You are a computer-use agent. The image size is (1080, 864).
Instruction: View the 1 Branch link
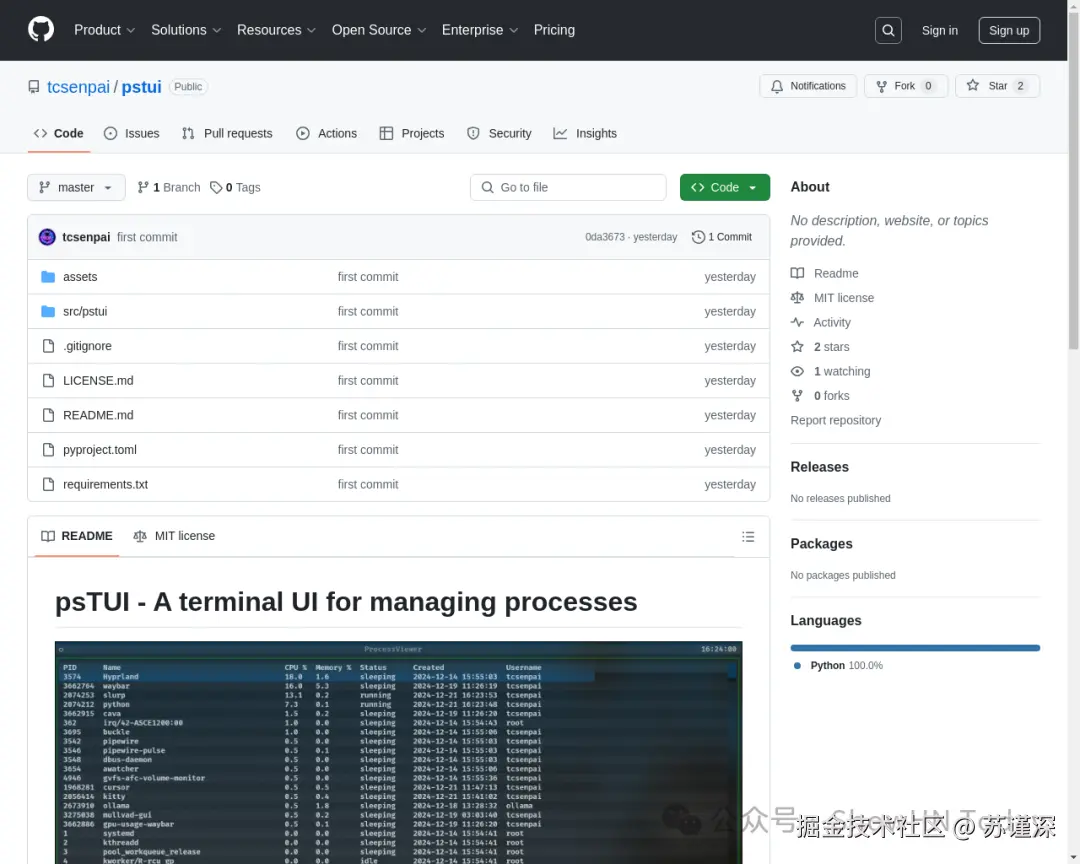pyautogui.click(x=169, y=187)
